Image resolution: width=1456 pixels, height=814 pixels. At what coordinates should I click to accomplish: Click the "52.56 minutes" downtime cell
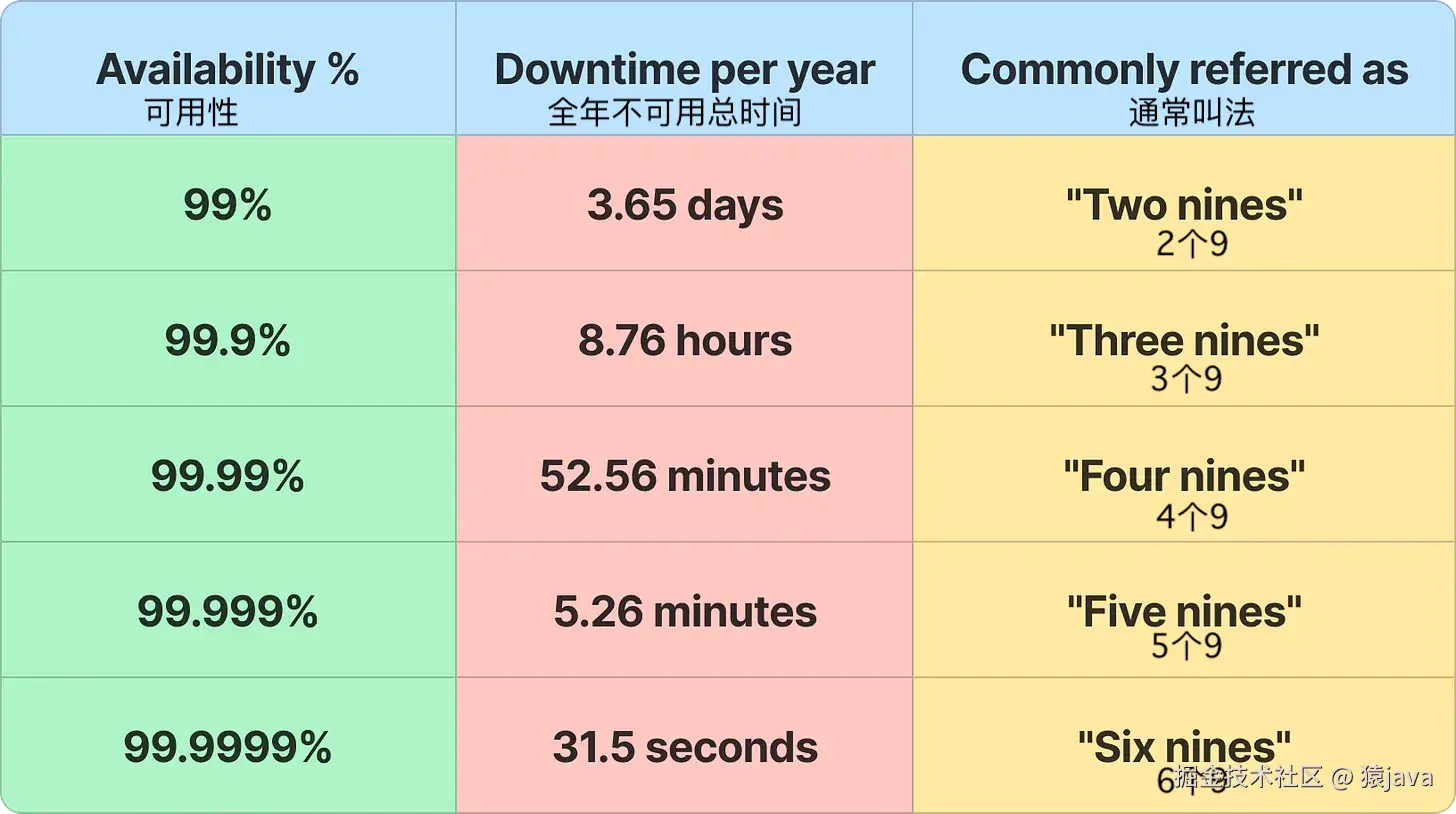tap(685, 476)
